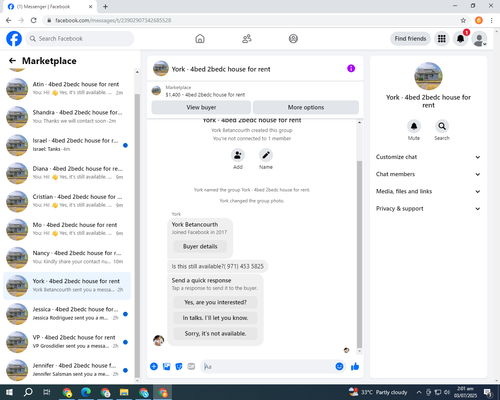The width and height of the screenshot is (500, 400).
Task: Open Atin - 4bed 2bedc house conversation
Action: [x=67, y=89]
